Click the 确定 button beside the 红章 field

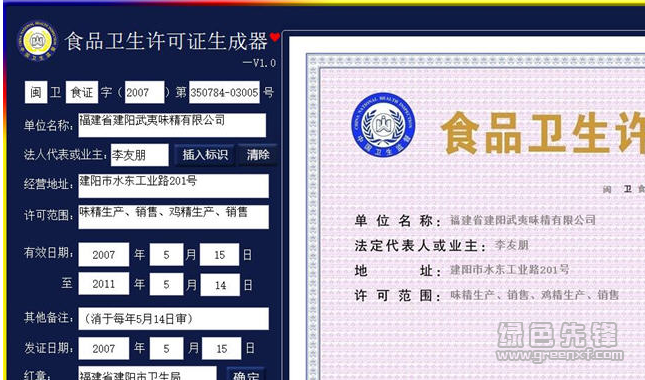coord(246,374)
